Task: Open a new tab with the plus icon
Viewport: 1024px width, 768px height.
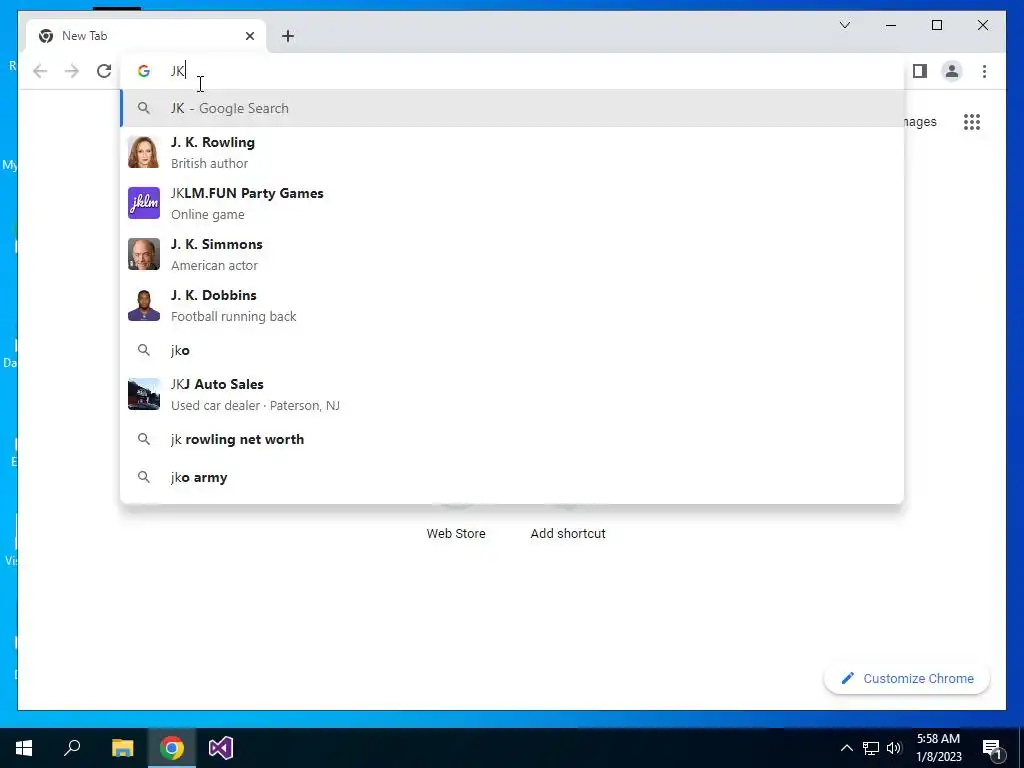Action: click(x=288, y=36)
